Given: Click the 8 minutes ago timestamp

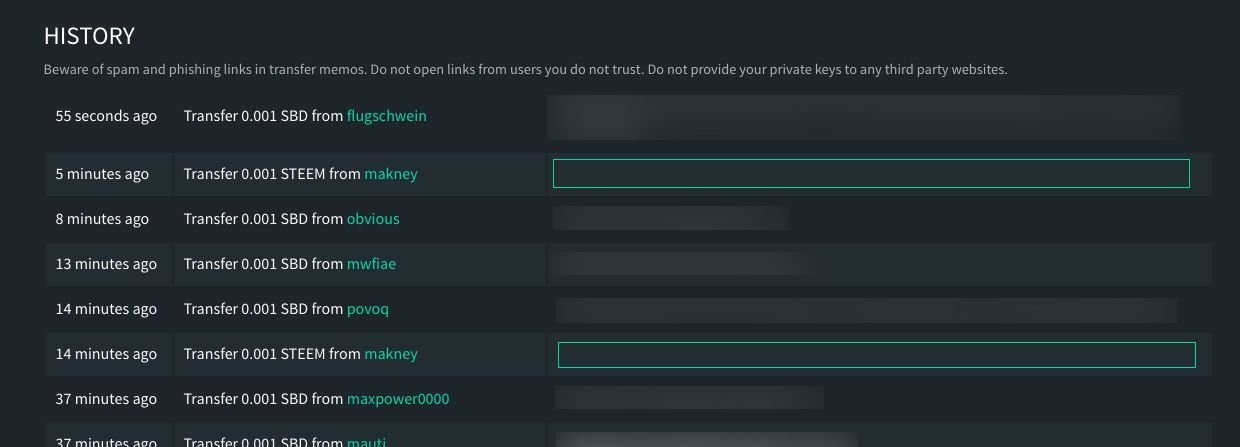Looking at the screenshot, I should (x=102, y=219).
